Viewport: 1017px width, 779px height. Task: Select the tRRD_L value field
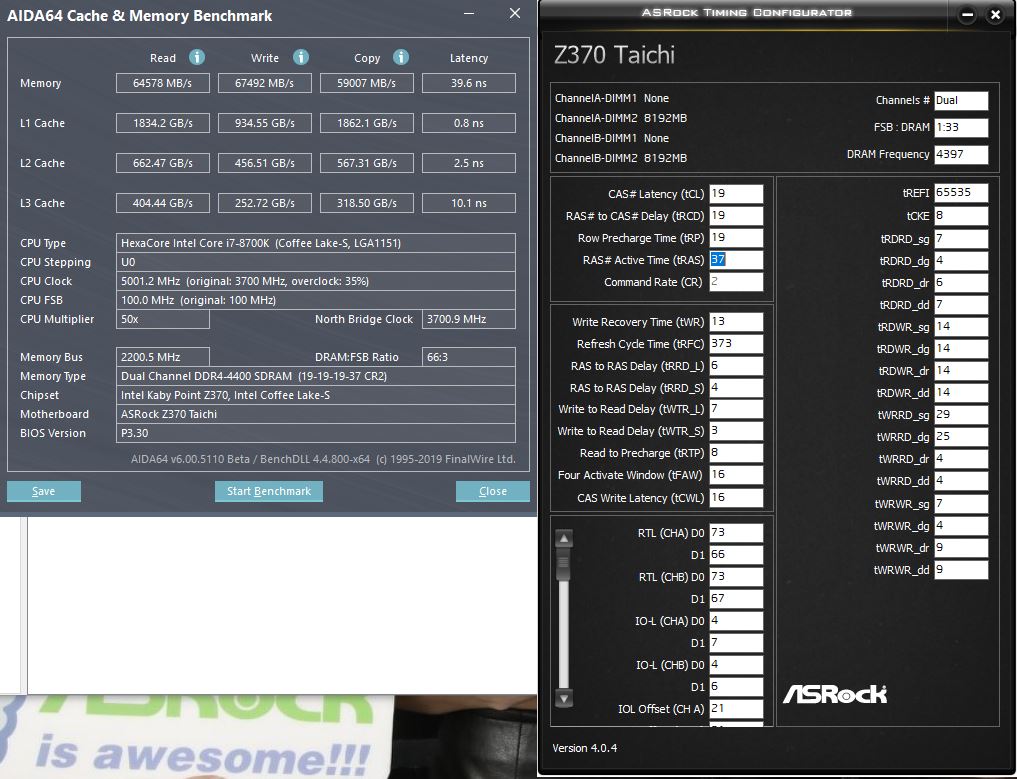click(x=736, y=366)
